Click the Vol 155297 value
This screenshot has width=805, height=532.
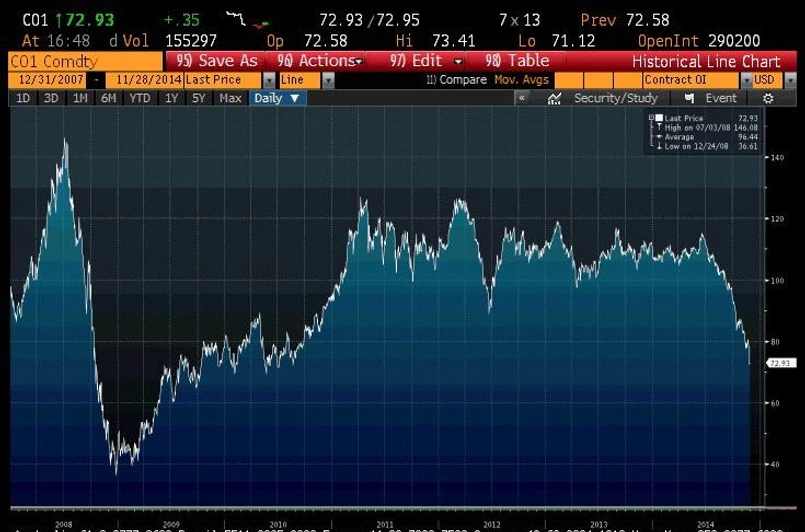[191, 41]
